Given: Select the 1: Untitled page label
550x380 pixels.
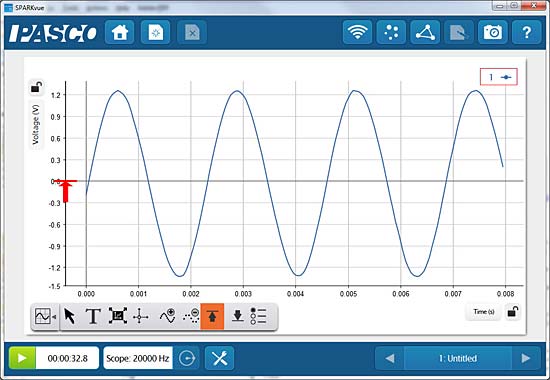Looking at the screenshot, I should click(x=458, y=358).
